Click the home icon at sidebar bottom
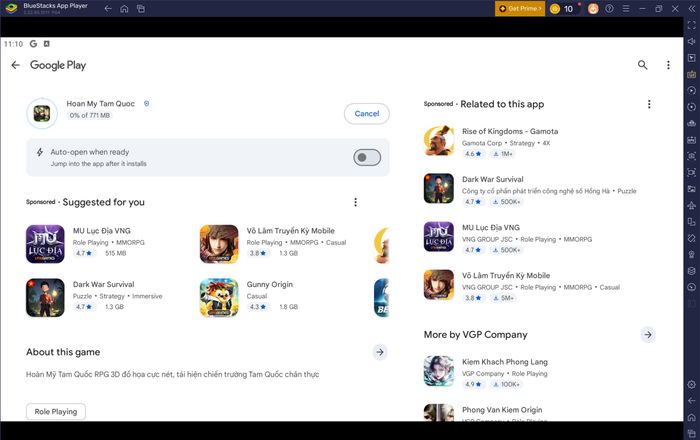This screenshot has width=700, height=440. pyautogui.click(x=692, y=417)
